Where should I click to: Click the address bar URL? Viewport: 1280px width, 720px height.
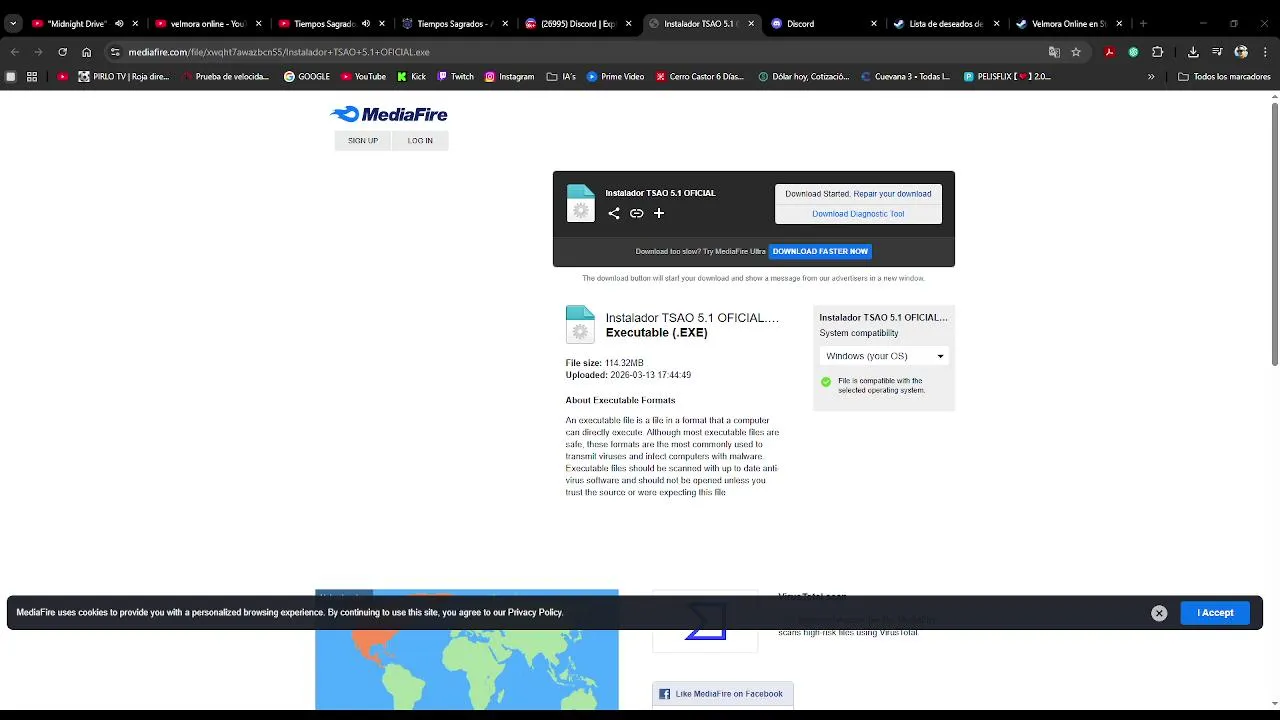[279, 52]
